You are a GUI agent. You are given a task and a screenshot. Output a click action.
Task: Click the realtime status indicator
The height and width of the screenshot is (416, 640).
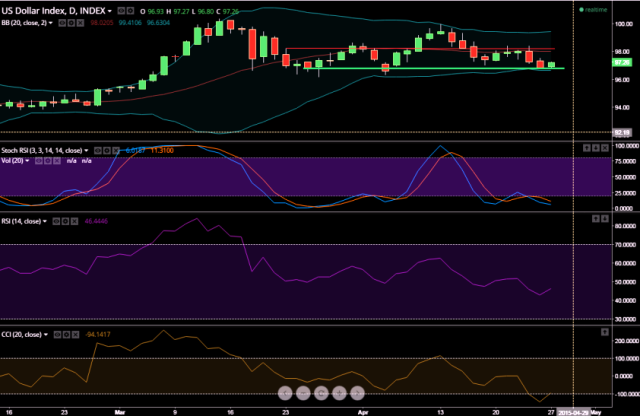(597, 9)
